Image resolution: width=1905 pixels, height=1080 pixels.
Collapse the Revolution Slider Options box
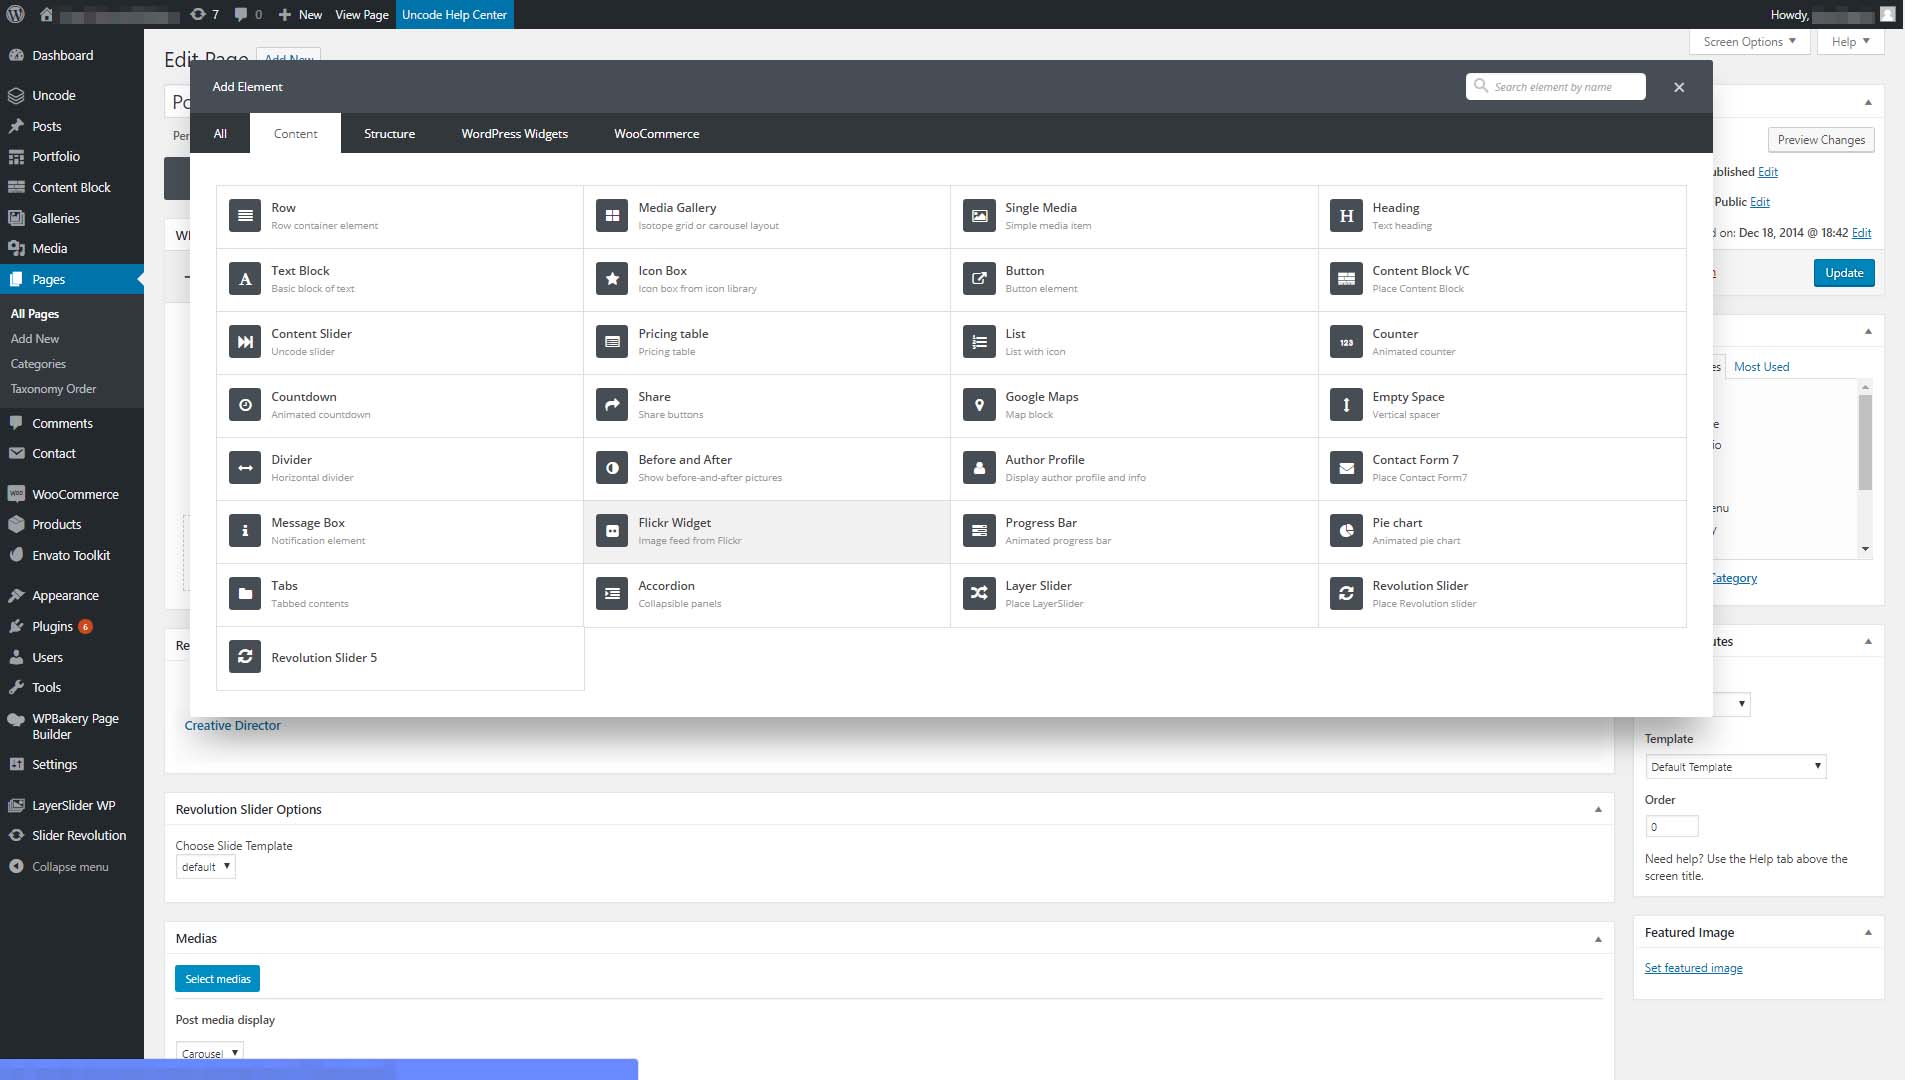tap(1597, 810)
